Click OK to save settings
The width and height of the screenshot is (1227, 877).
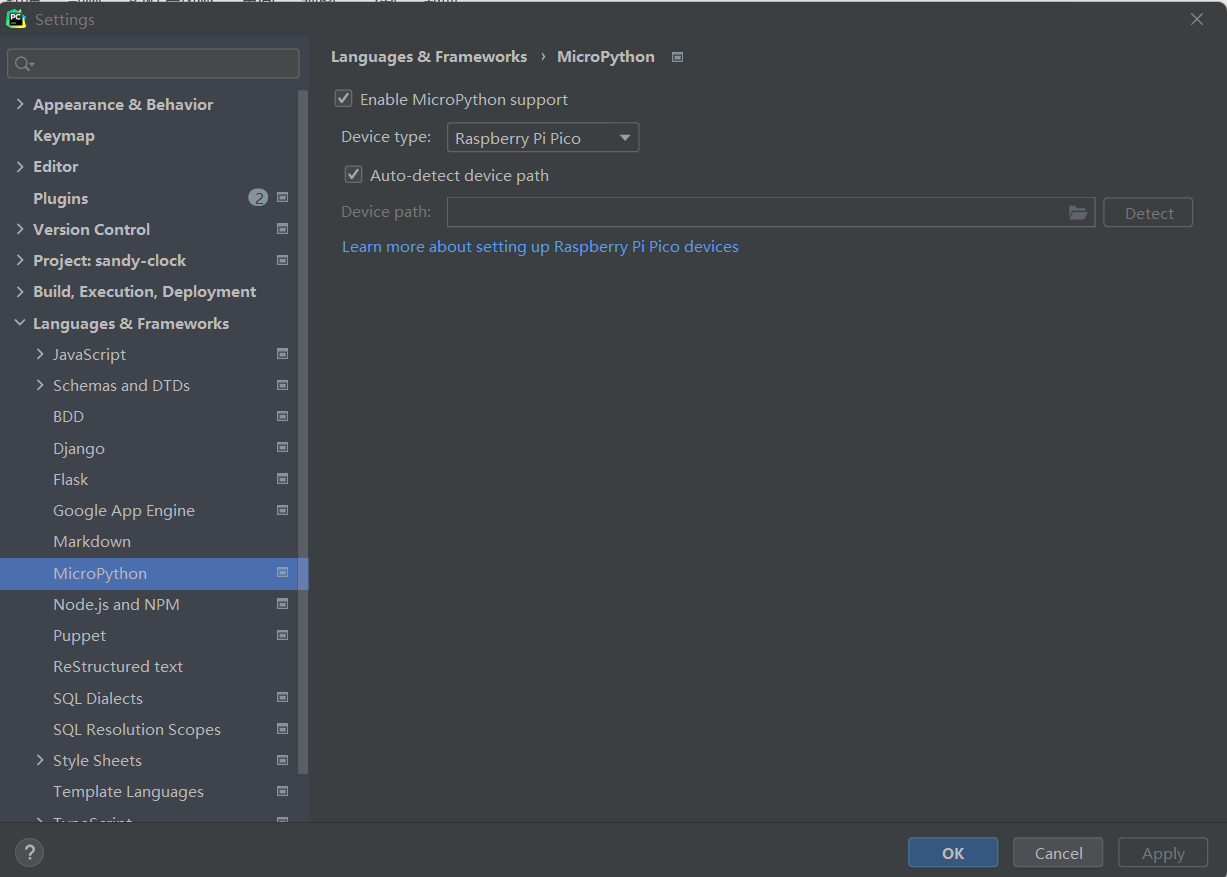pyautogui.click(x=953, y=853)
